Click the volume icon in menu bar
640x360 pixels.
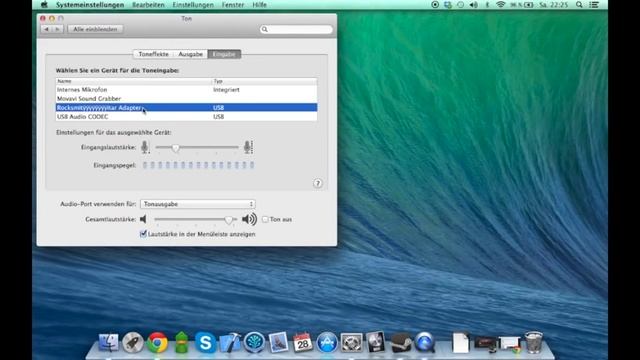tap(473, 5)
